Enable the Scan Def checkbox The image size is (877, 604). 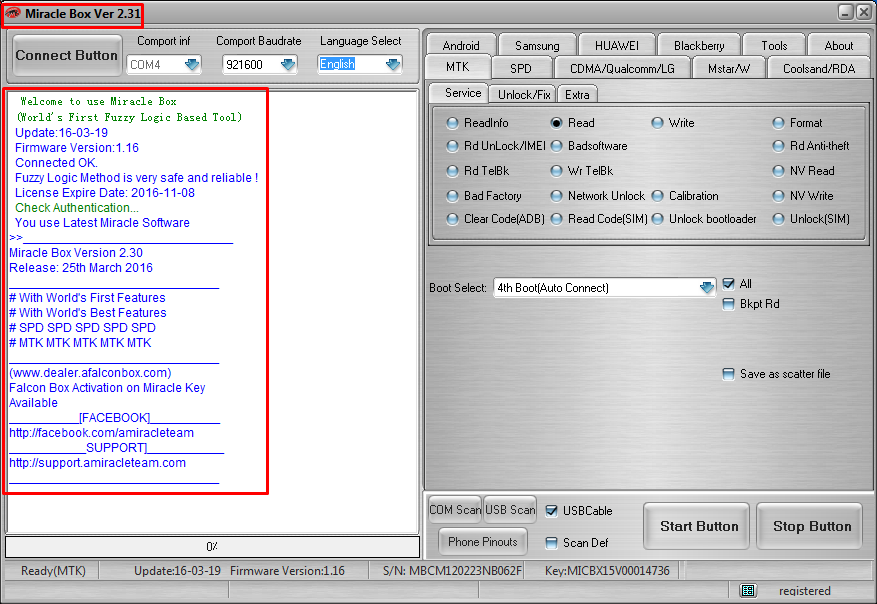click(x=551, y=543)
